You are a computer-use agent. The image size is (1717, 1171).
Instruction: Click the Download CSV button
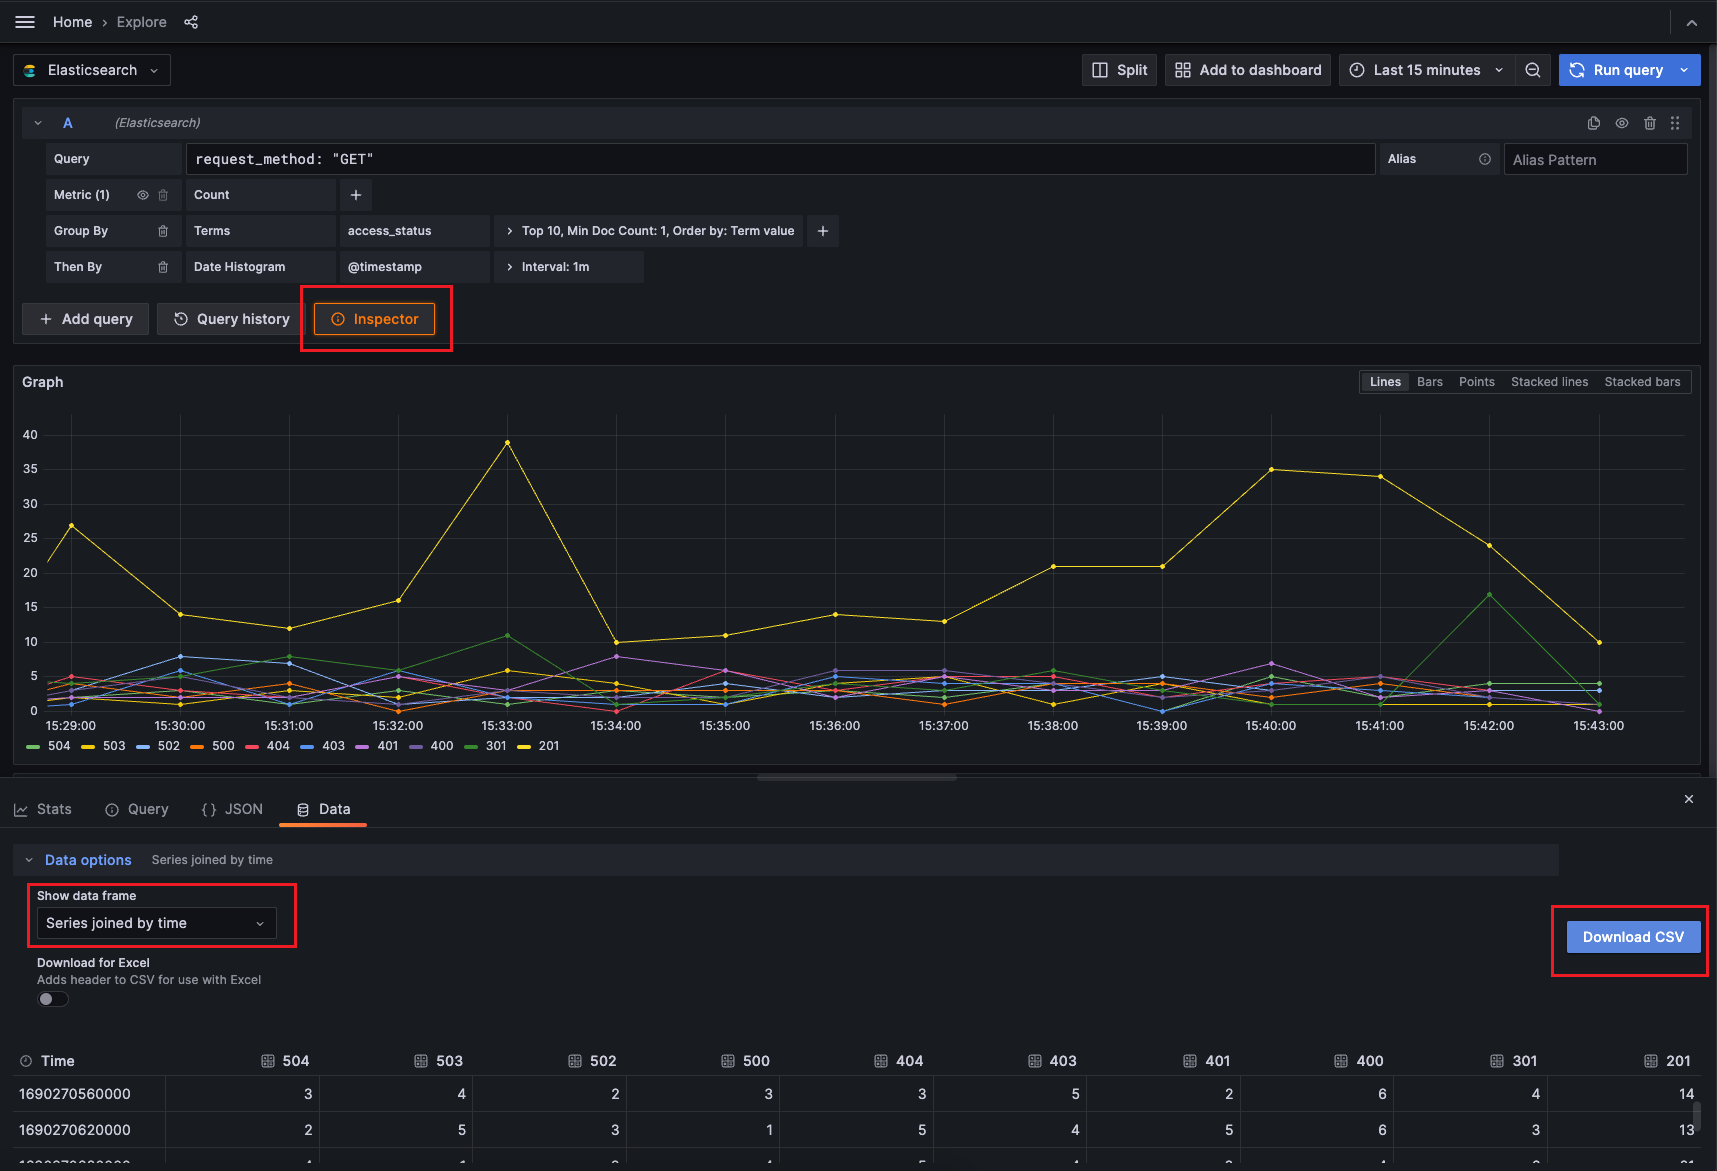[1633, 937]
